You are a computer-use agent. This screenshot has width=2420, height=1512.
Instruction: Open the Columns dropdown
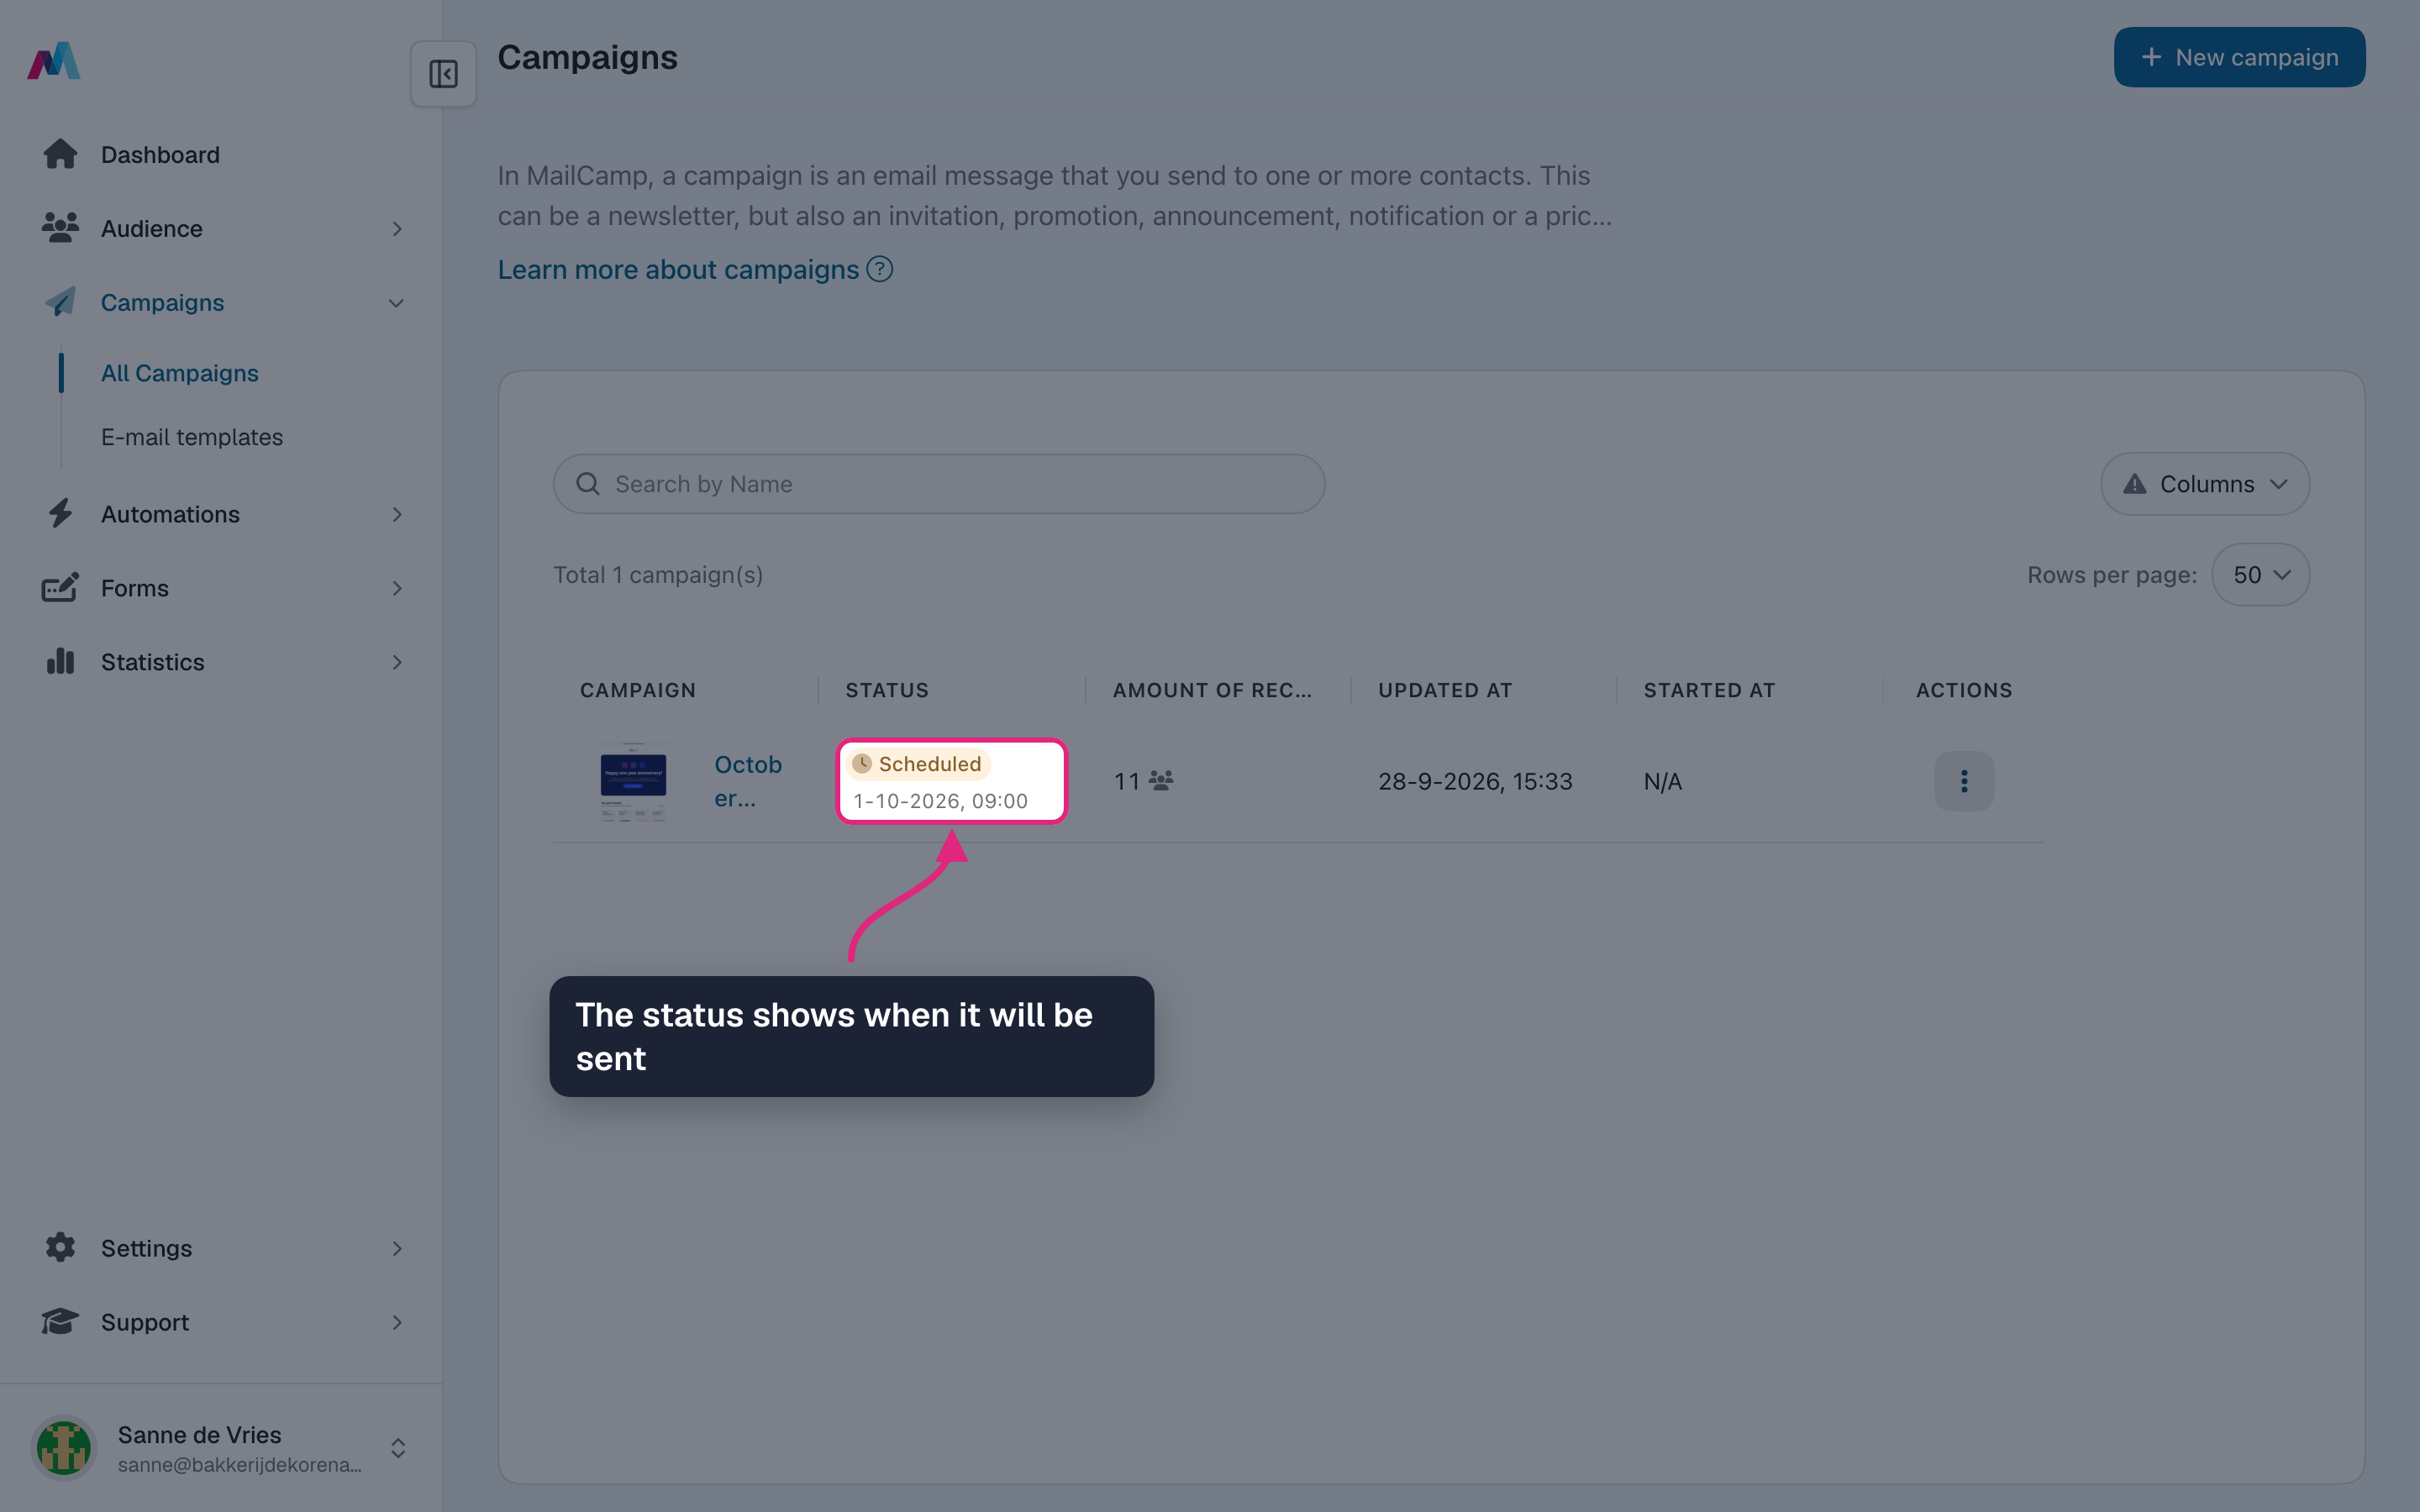(2205, 484)
